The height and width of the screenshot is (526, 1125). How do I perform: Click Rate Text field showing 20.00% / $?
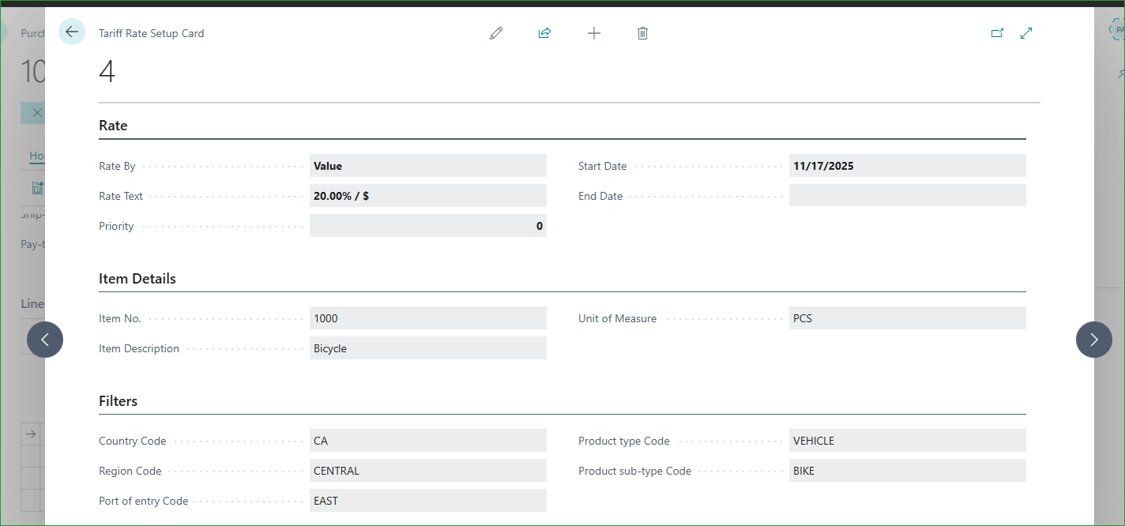pyautogui.click(x=428, y=196)
